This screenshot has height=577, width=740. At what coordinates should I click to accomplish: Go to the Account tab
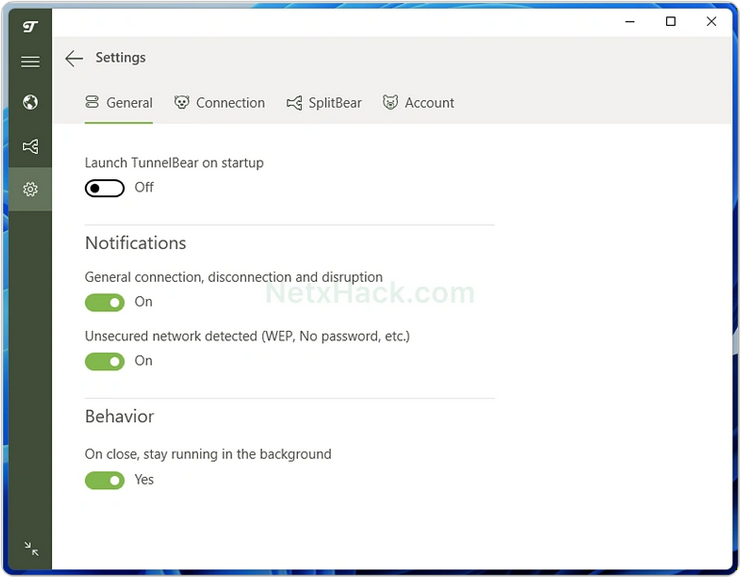(418, 103)
